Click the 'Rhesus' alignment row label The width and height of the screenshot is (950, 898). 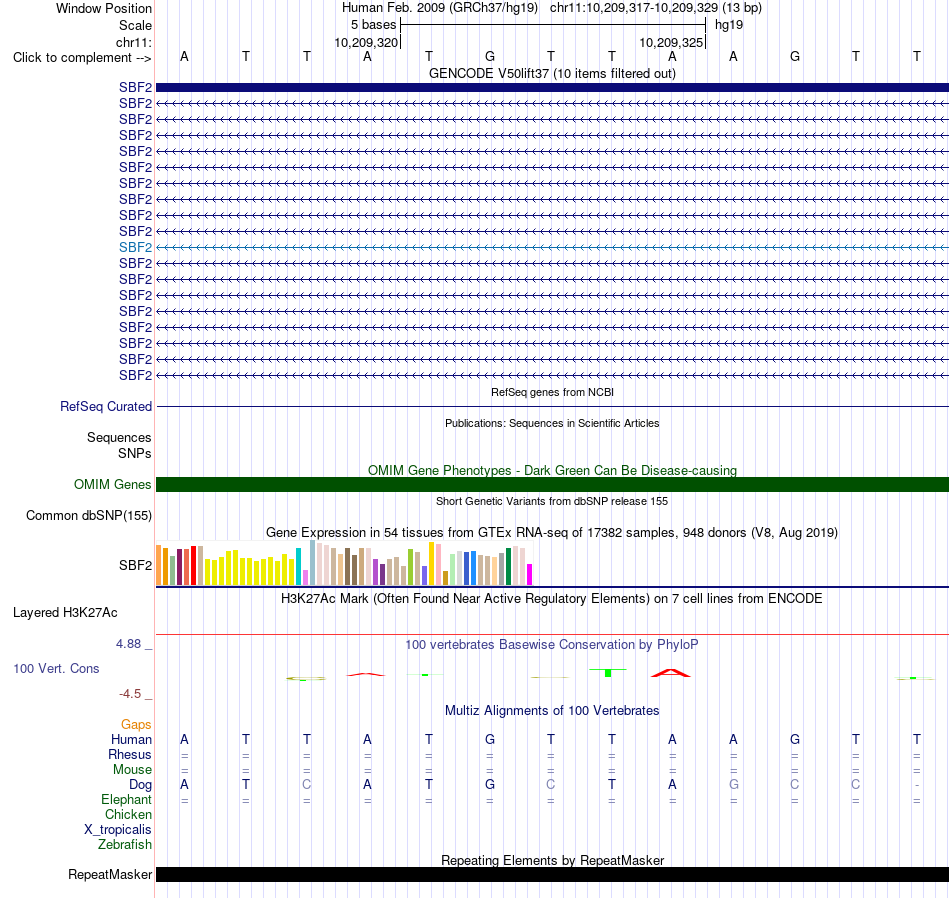click(130, 754)
